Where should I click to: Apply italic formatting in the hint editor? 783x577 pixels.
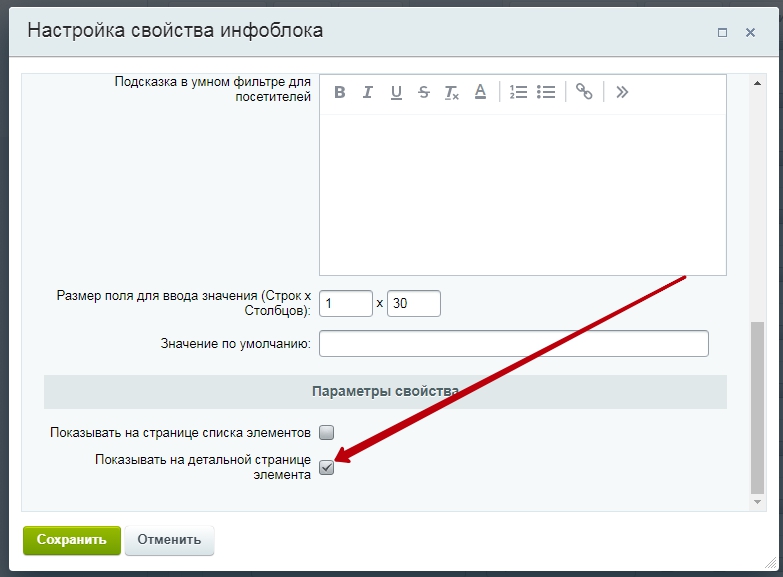368,92
